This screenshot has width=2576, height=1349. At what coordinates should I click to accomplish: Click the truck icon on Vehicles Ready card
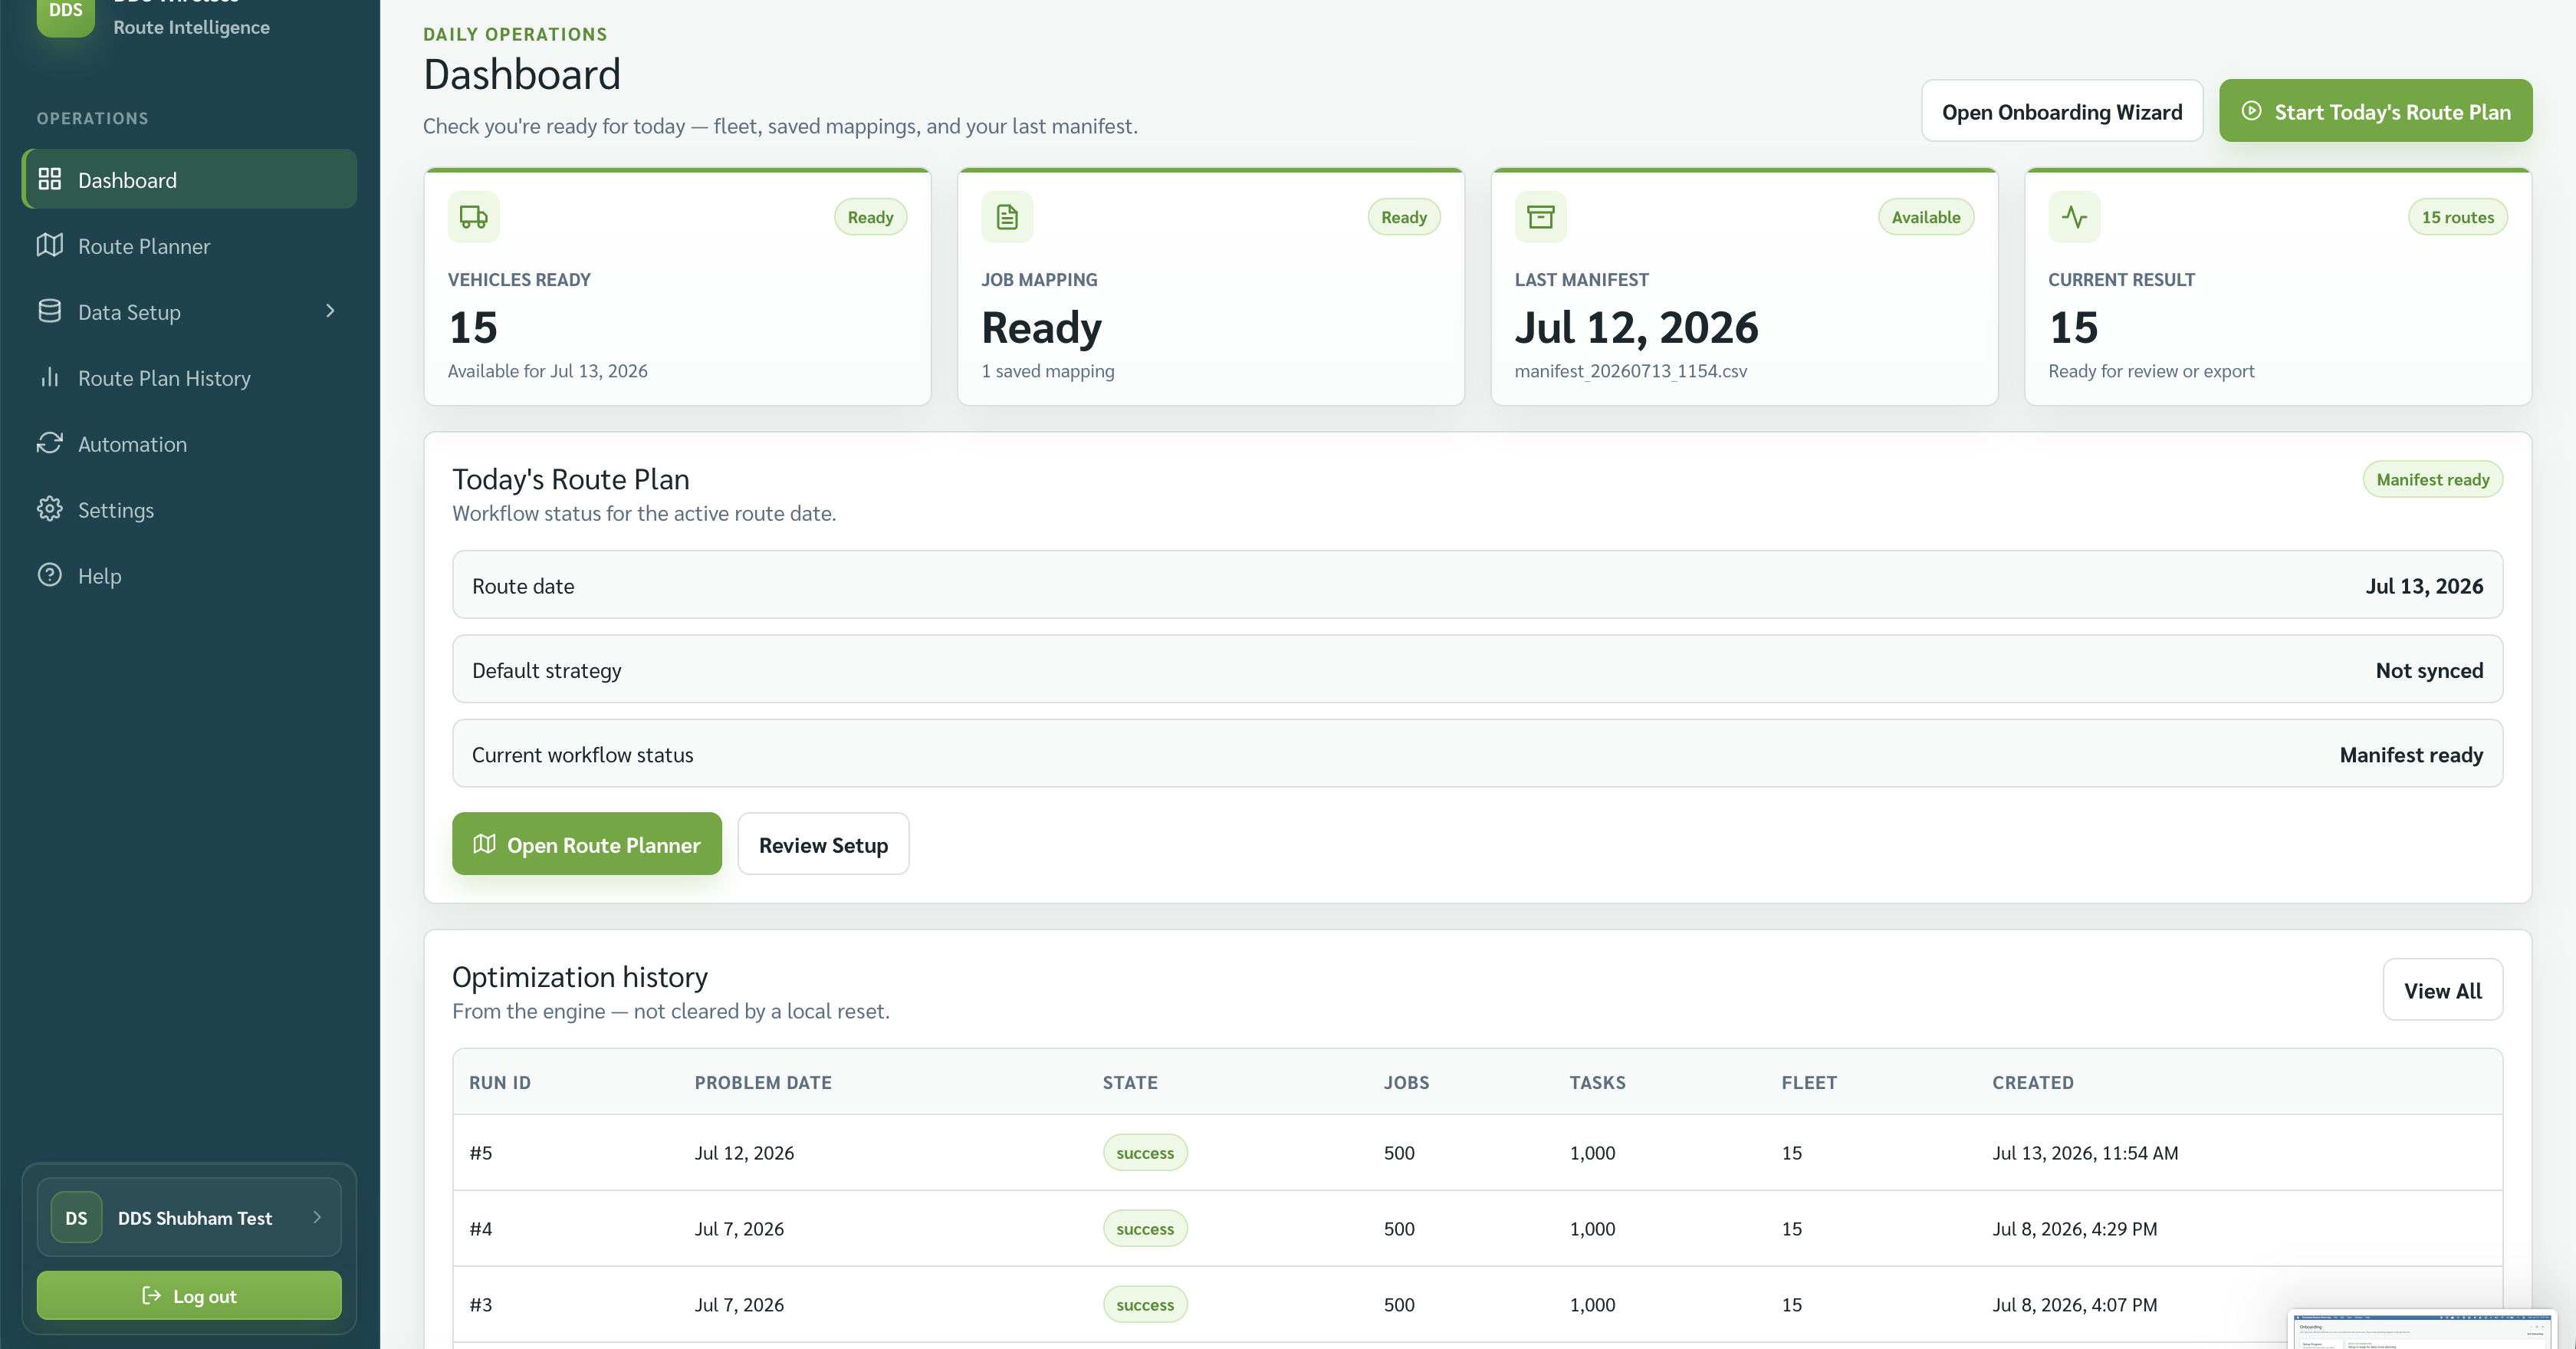(474, 217)
